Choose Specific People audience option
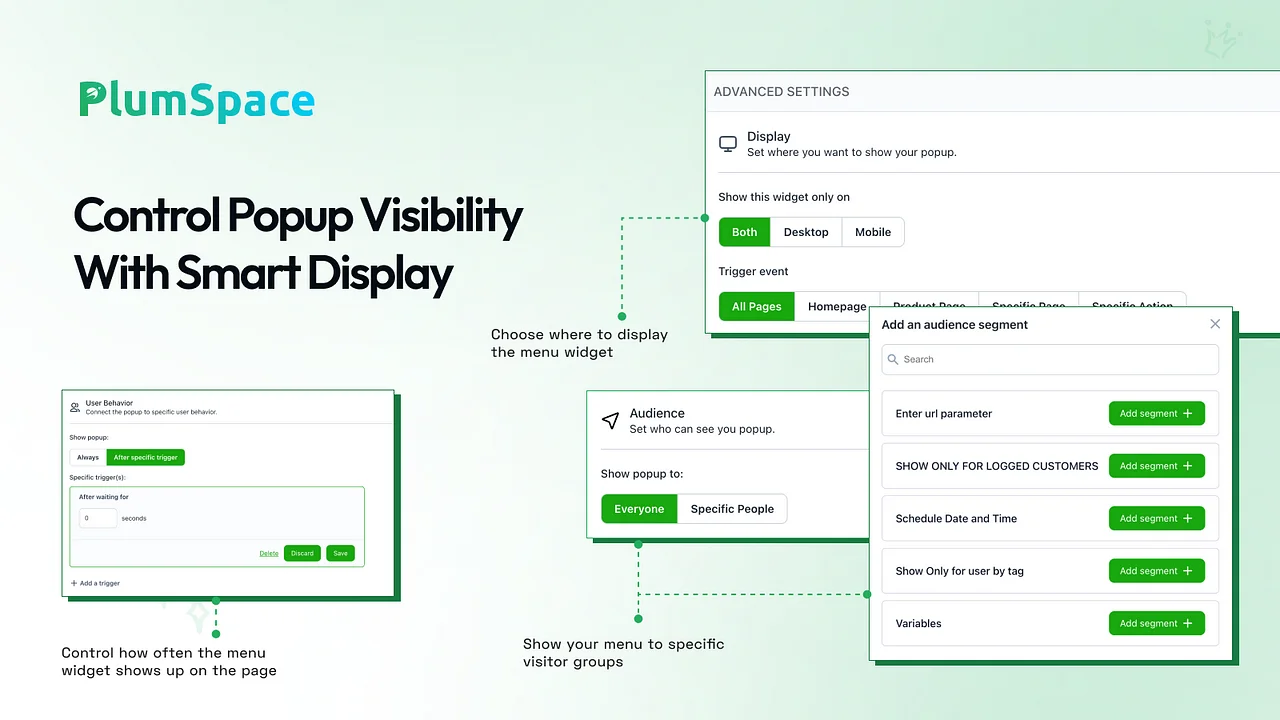1280x720 pixels. tap(732, 509)
